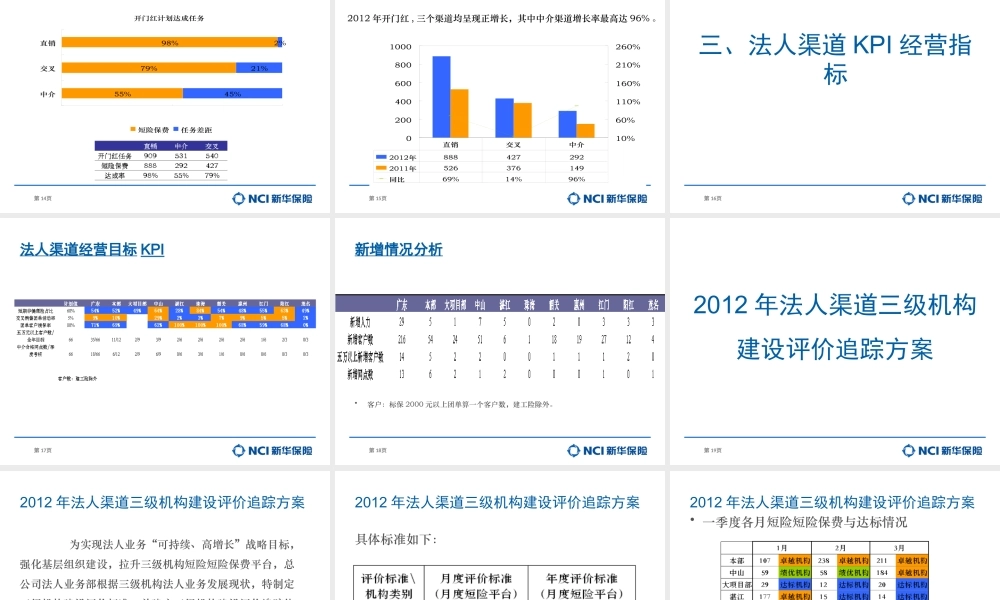Click the 新增人力 row label
The width and height of the screenshot is (1000, 600).
(360, 323)
